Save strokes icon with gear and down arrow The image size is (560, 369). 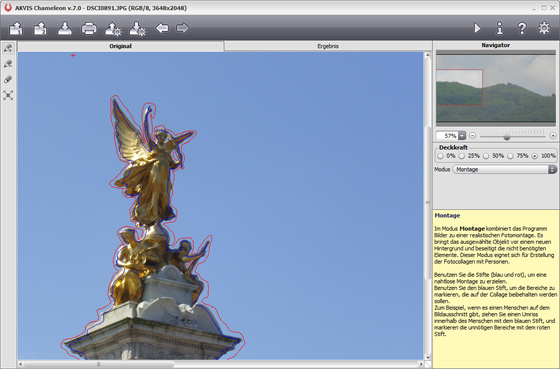point(138,29)
